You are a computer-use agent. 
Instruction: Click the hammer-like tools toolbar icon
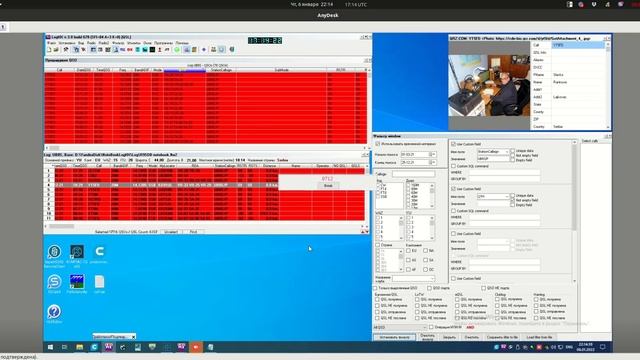tap(66, 49)
